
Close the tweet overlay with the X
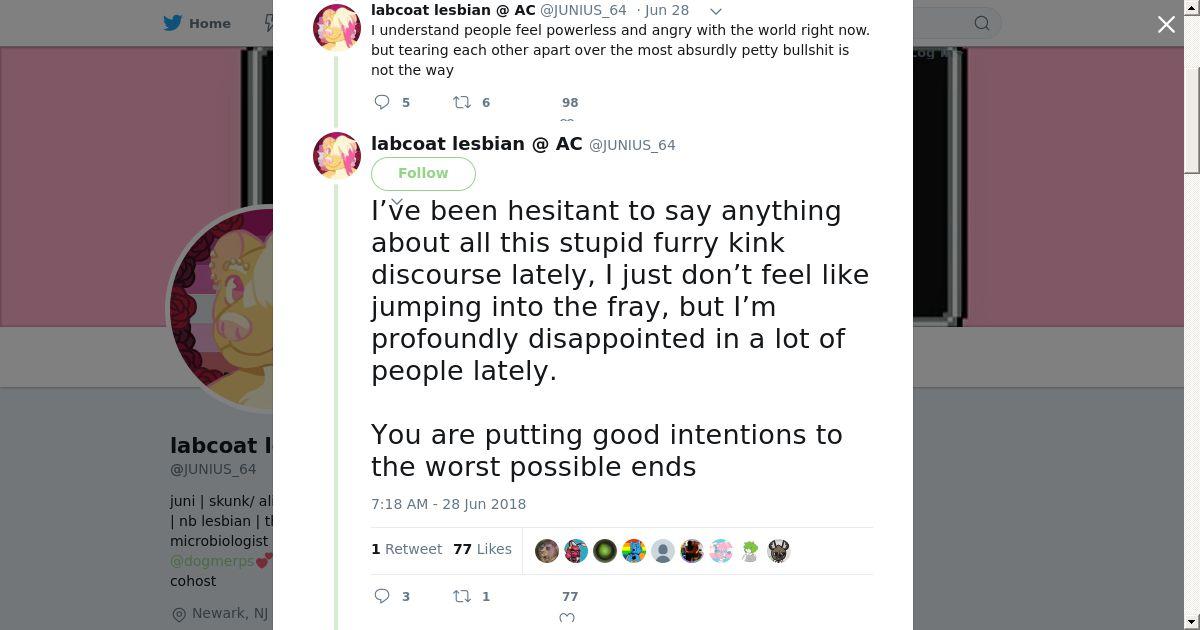click(x=1166, y=25)
